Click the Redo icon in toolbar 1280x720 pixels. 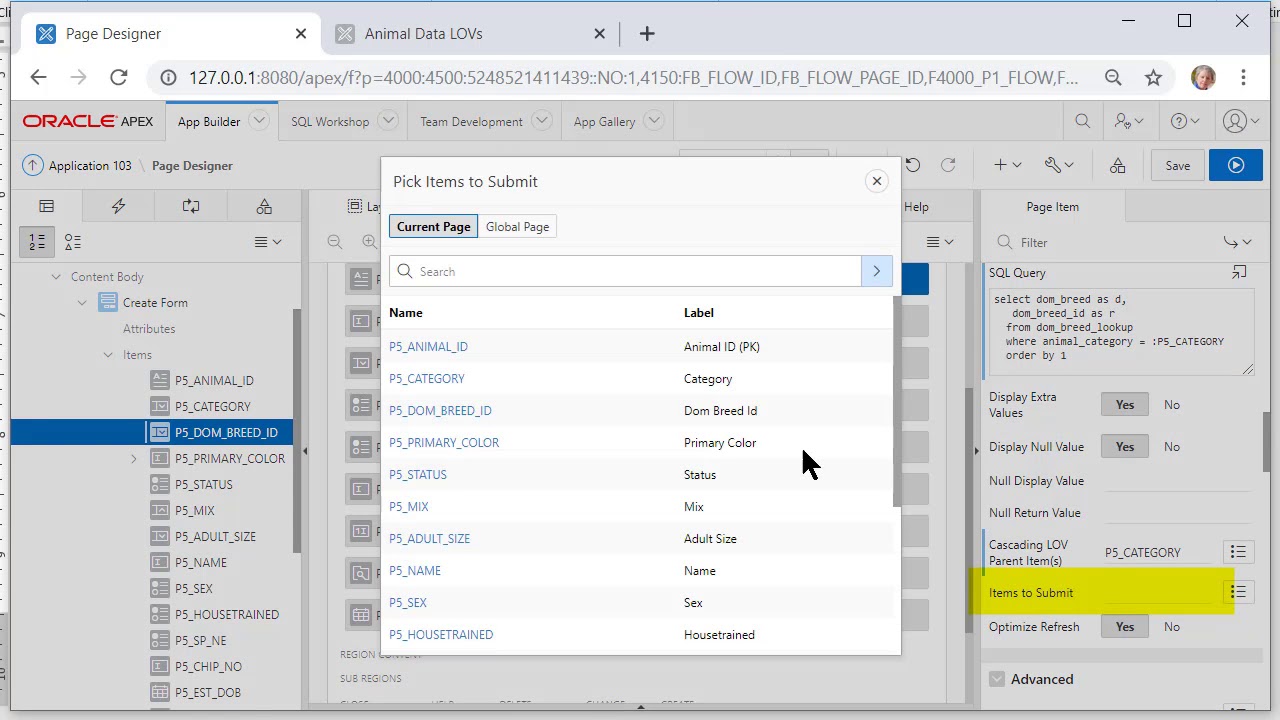click(948, 165)
